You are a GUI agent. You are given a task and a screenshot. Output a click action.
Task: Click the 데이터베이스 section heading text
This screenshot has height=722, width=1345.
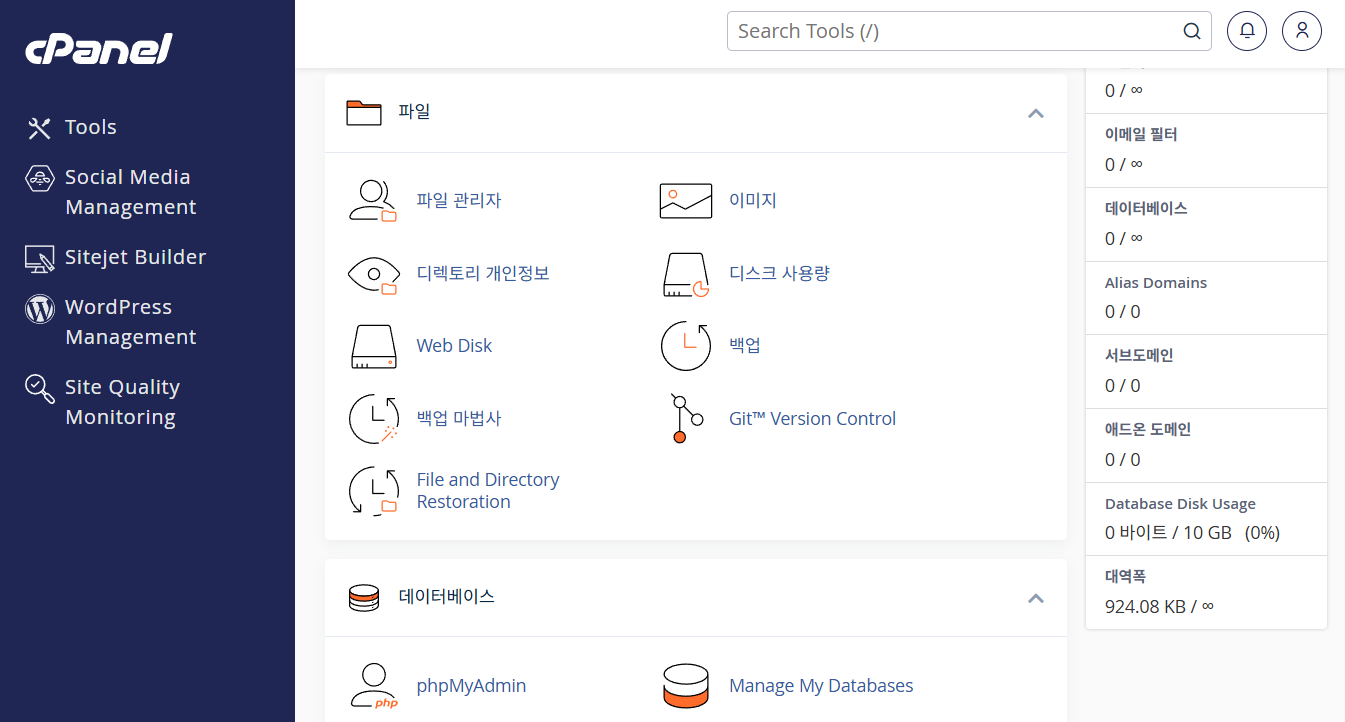tap(447, 597)
